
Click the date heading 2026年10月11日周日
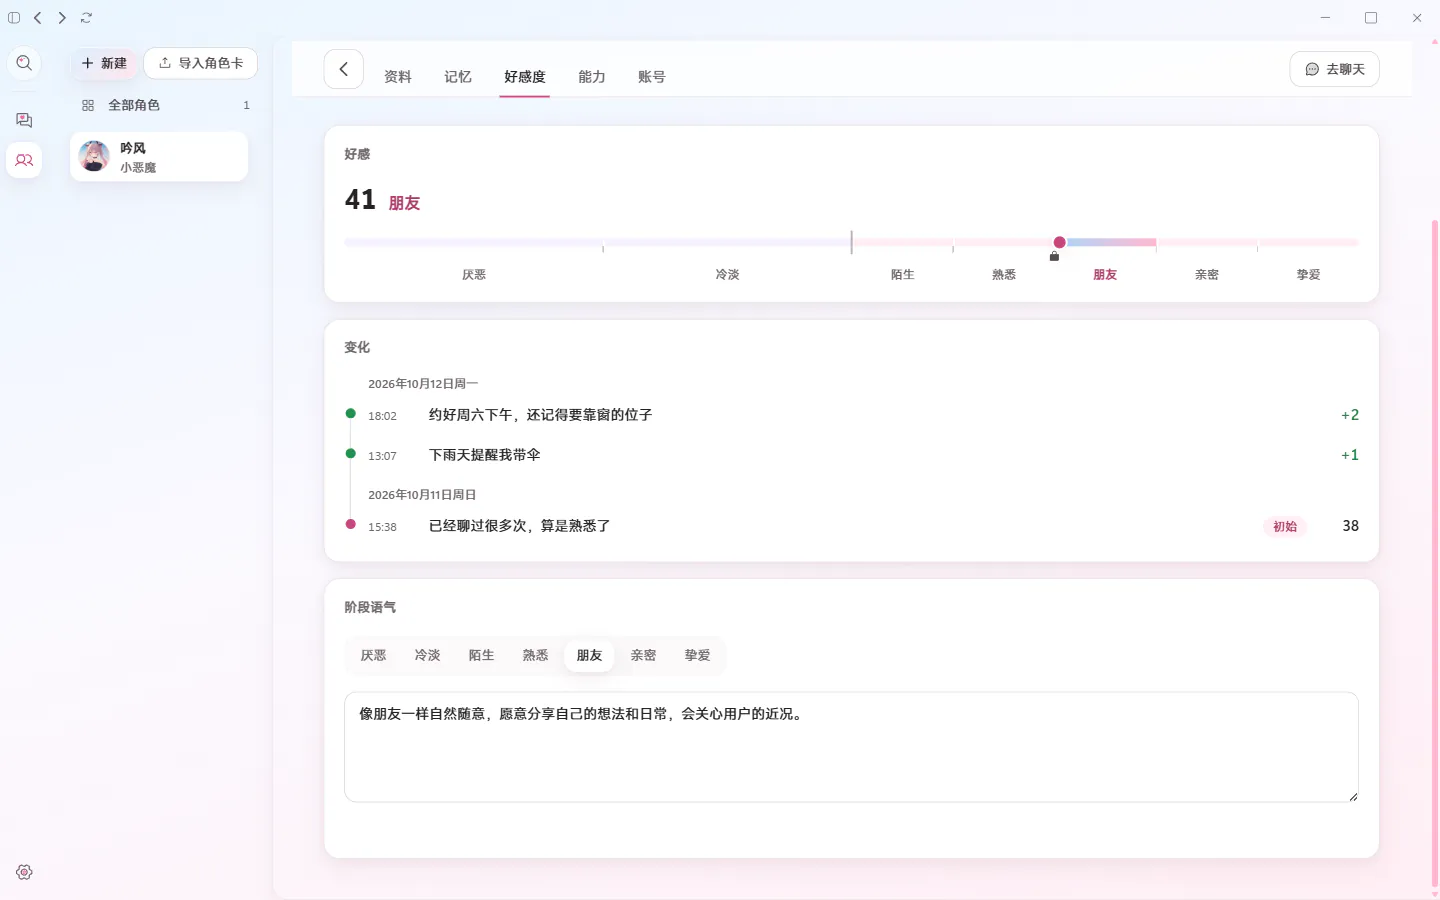pos(422,495)
